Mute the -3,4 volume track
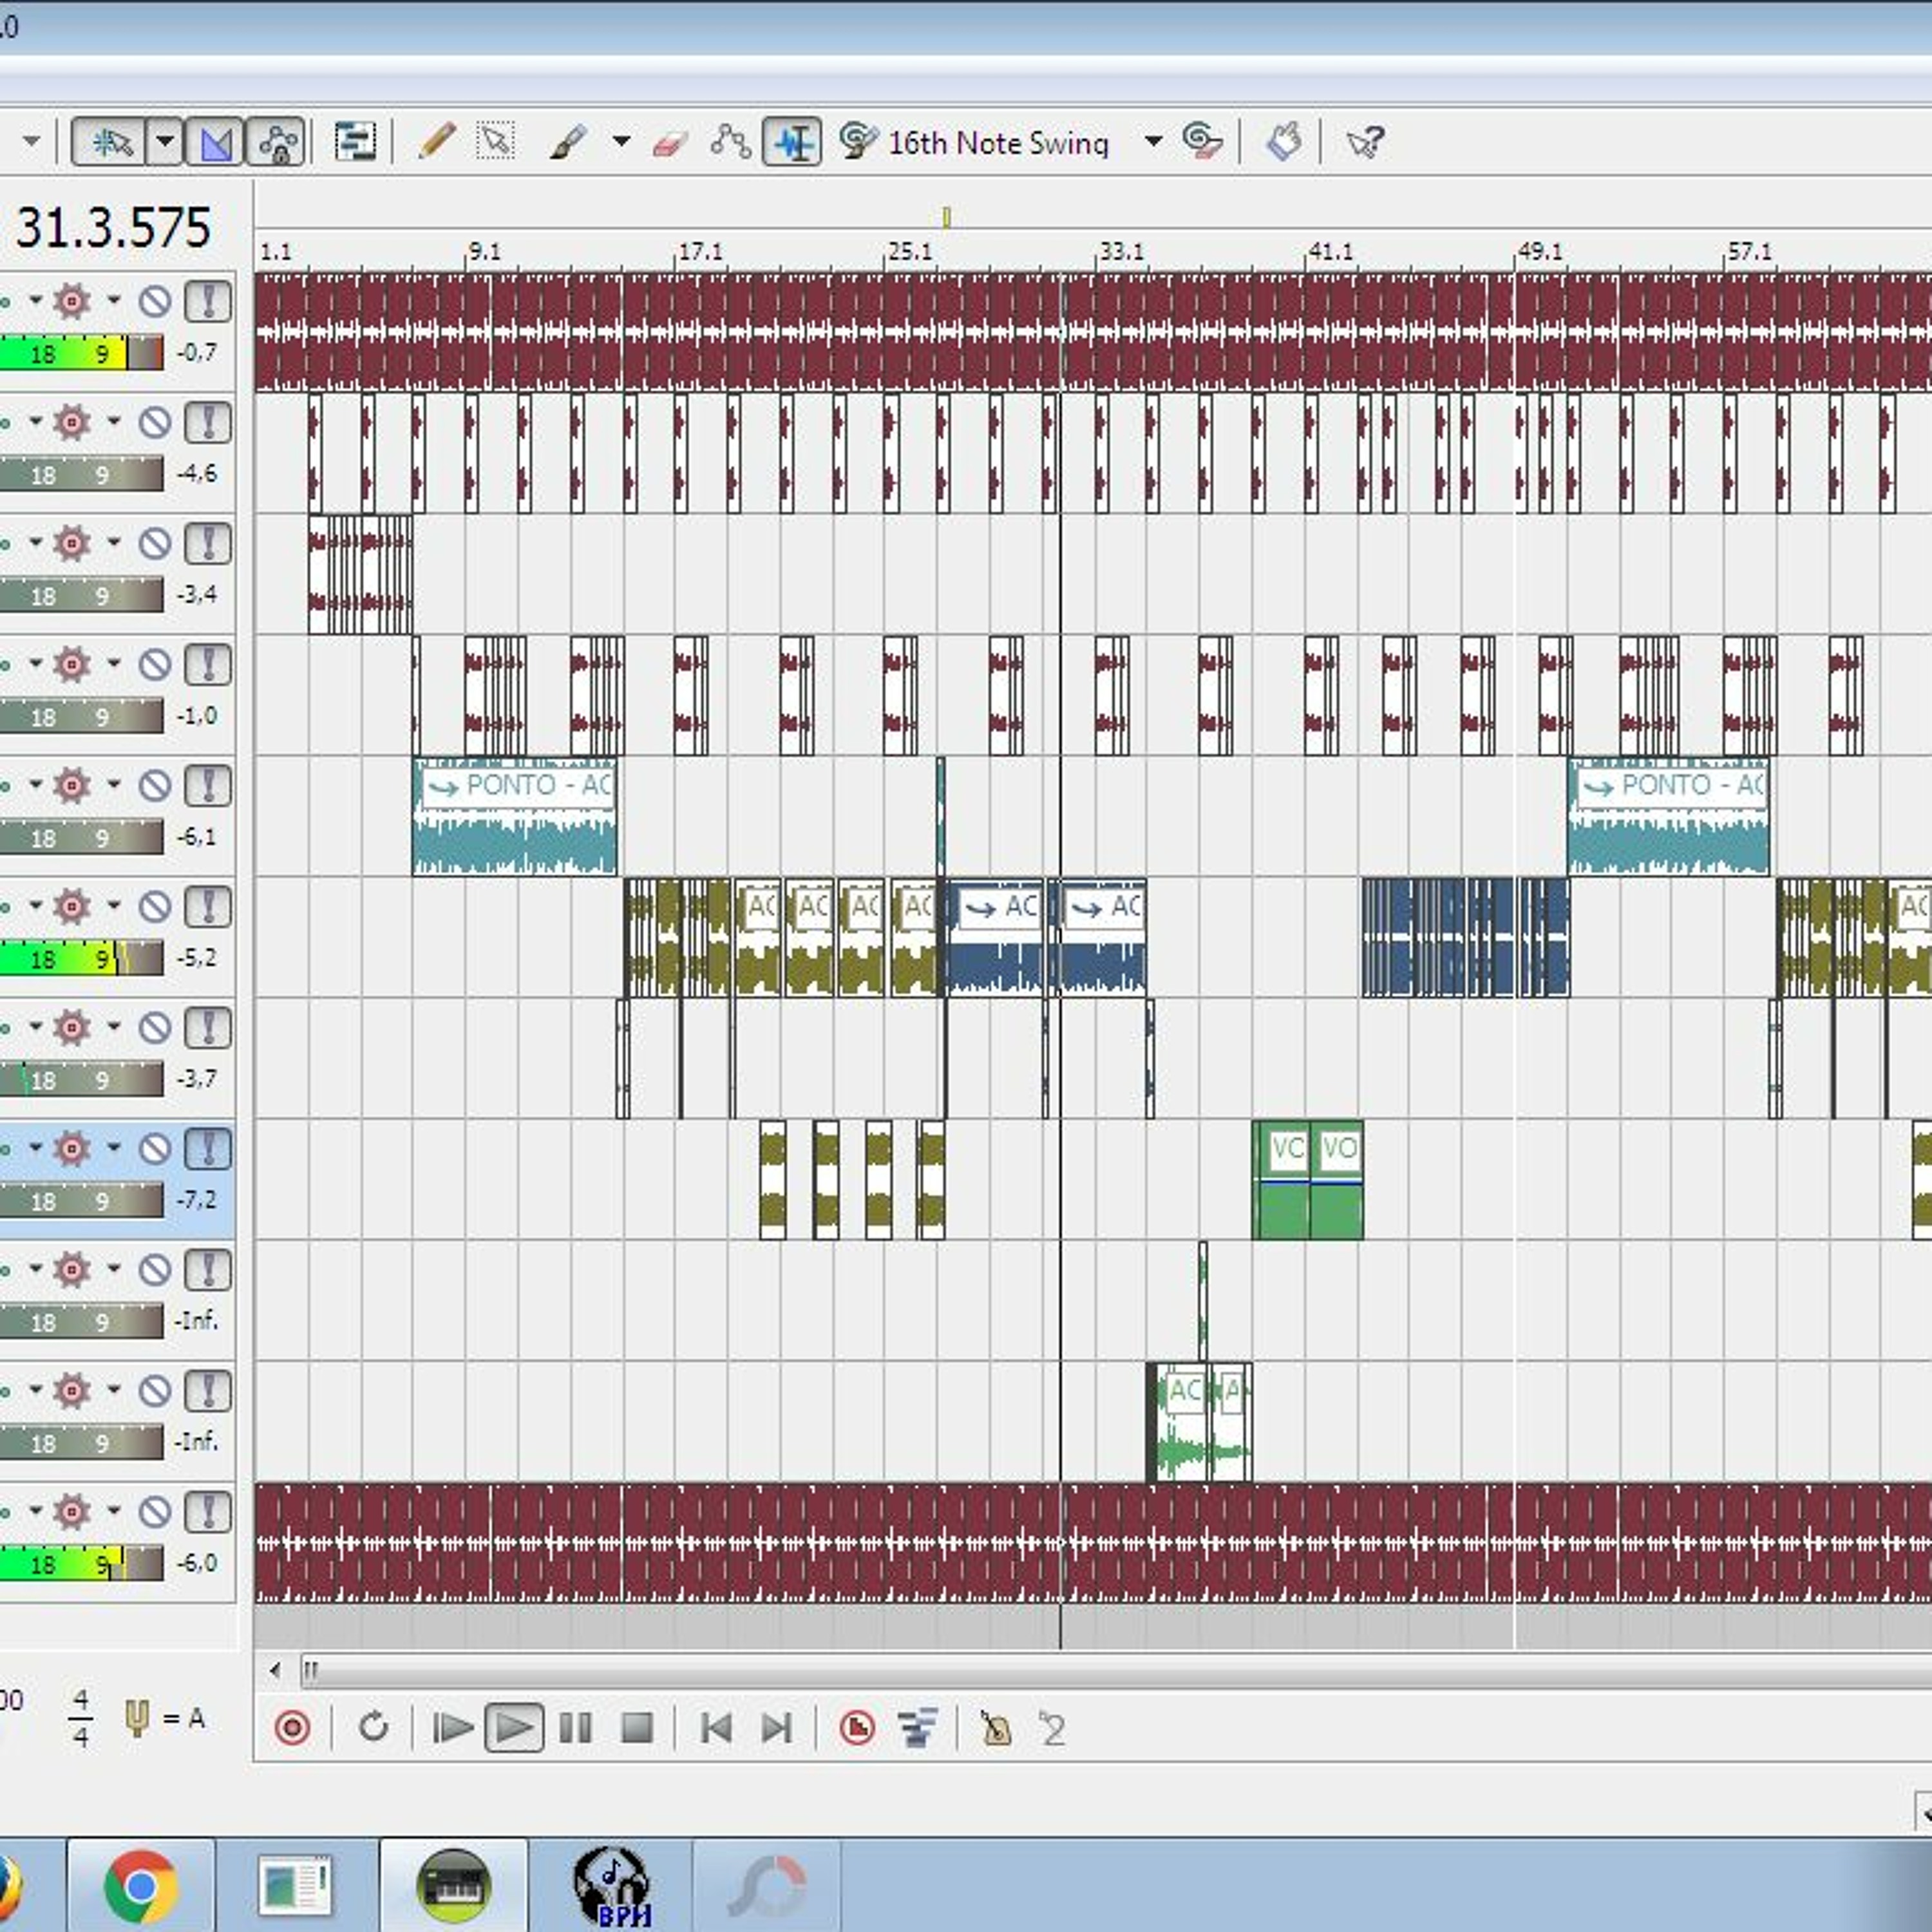The image size is (1932, 1932). point(154,543)
